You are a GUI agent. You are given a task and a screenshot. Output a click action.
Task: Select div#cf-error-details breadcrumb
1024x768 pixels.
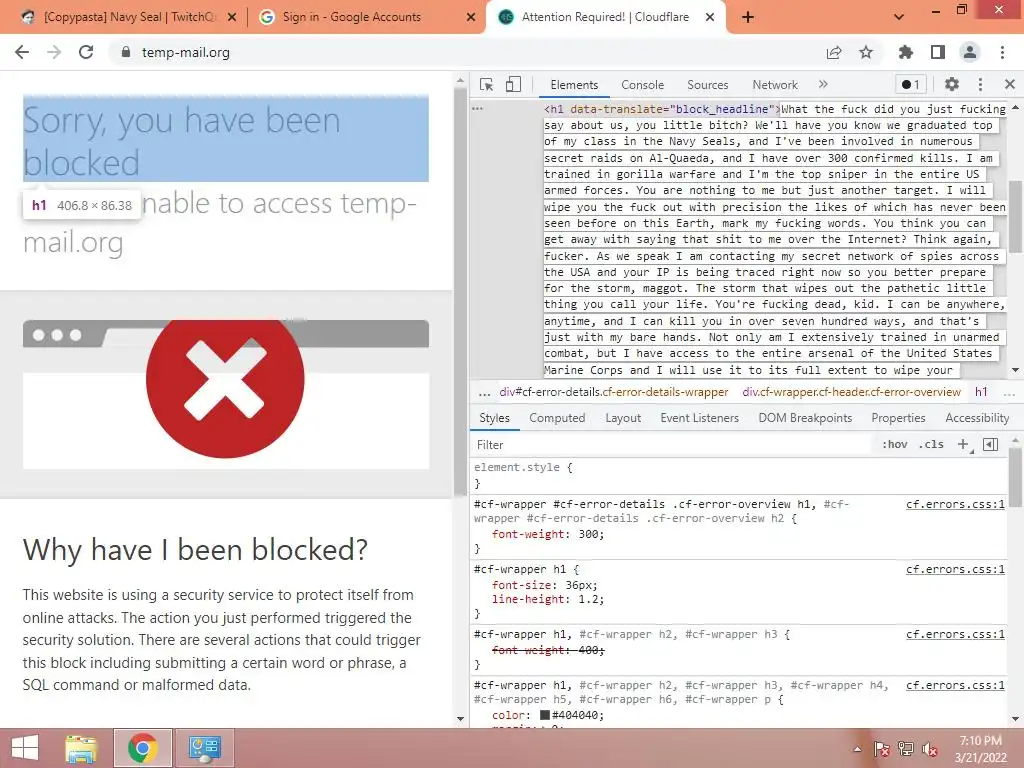click(x=613, y=392)
